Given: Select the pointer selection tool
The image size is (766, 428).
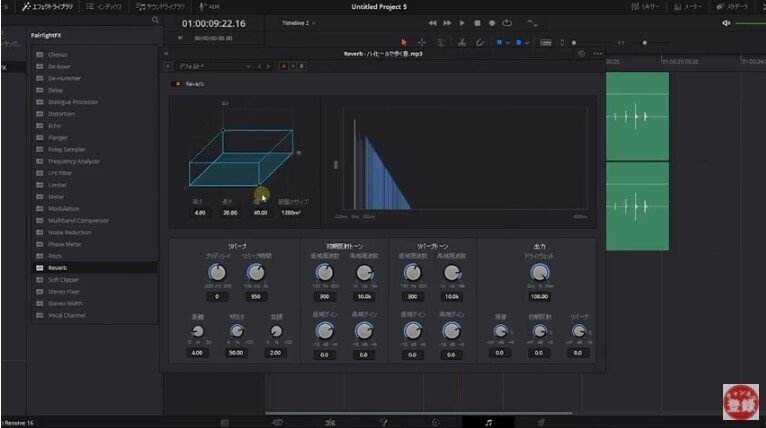Looking at the screenshot, I should pyautogui.click(x=404, y=42).
